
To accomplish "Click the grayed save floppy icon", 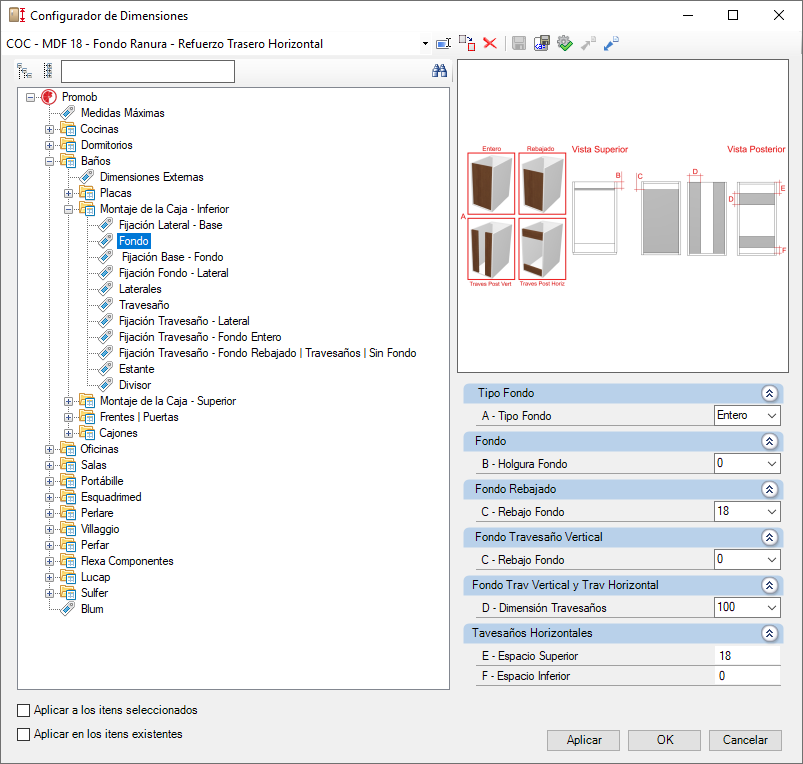I will tap(519, 43).
